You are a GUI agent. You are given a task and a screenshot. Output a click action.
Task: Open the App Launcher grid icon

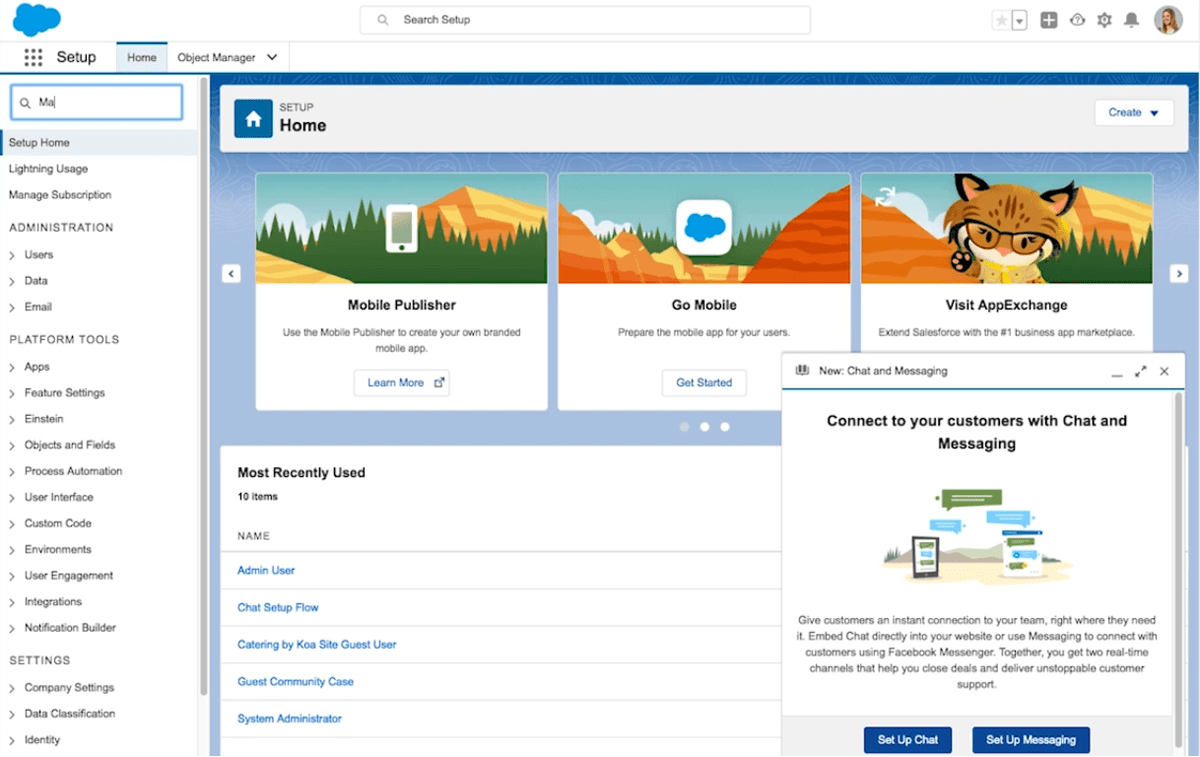pyautogui.click(x=33, y=57)
